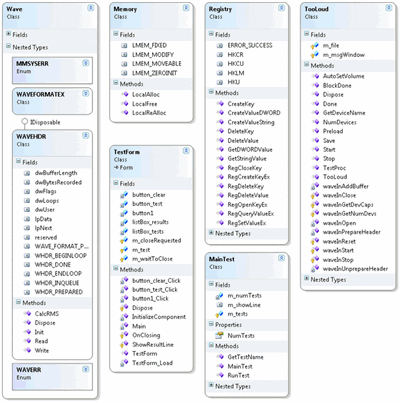This screenshot has width=400, height=403.
Task: Expand Nested Types section in TooLoud class
Action: pos(306,278)
